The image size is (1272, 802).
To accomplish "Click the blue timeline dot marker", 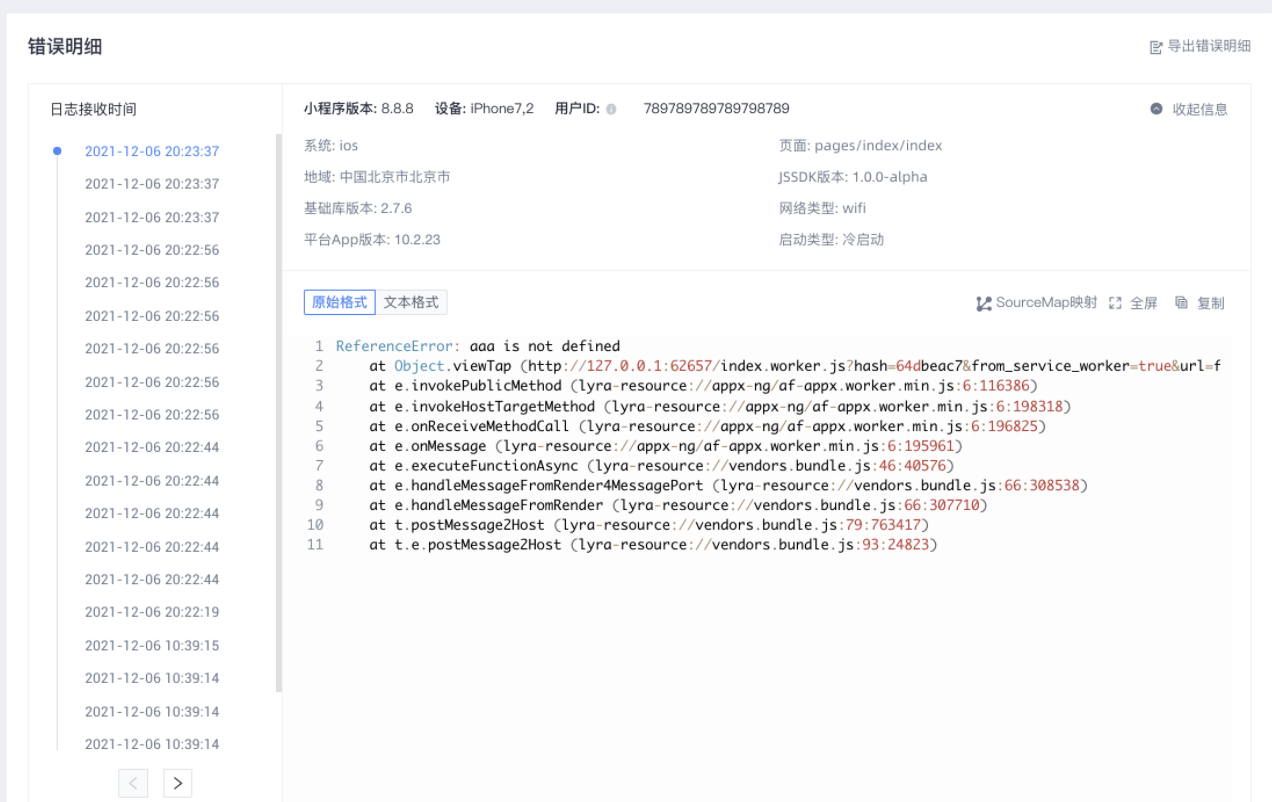I will pyautogui.click(x=57, y=151).
